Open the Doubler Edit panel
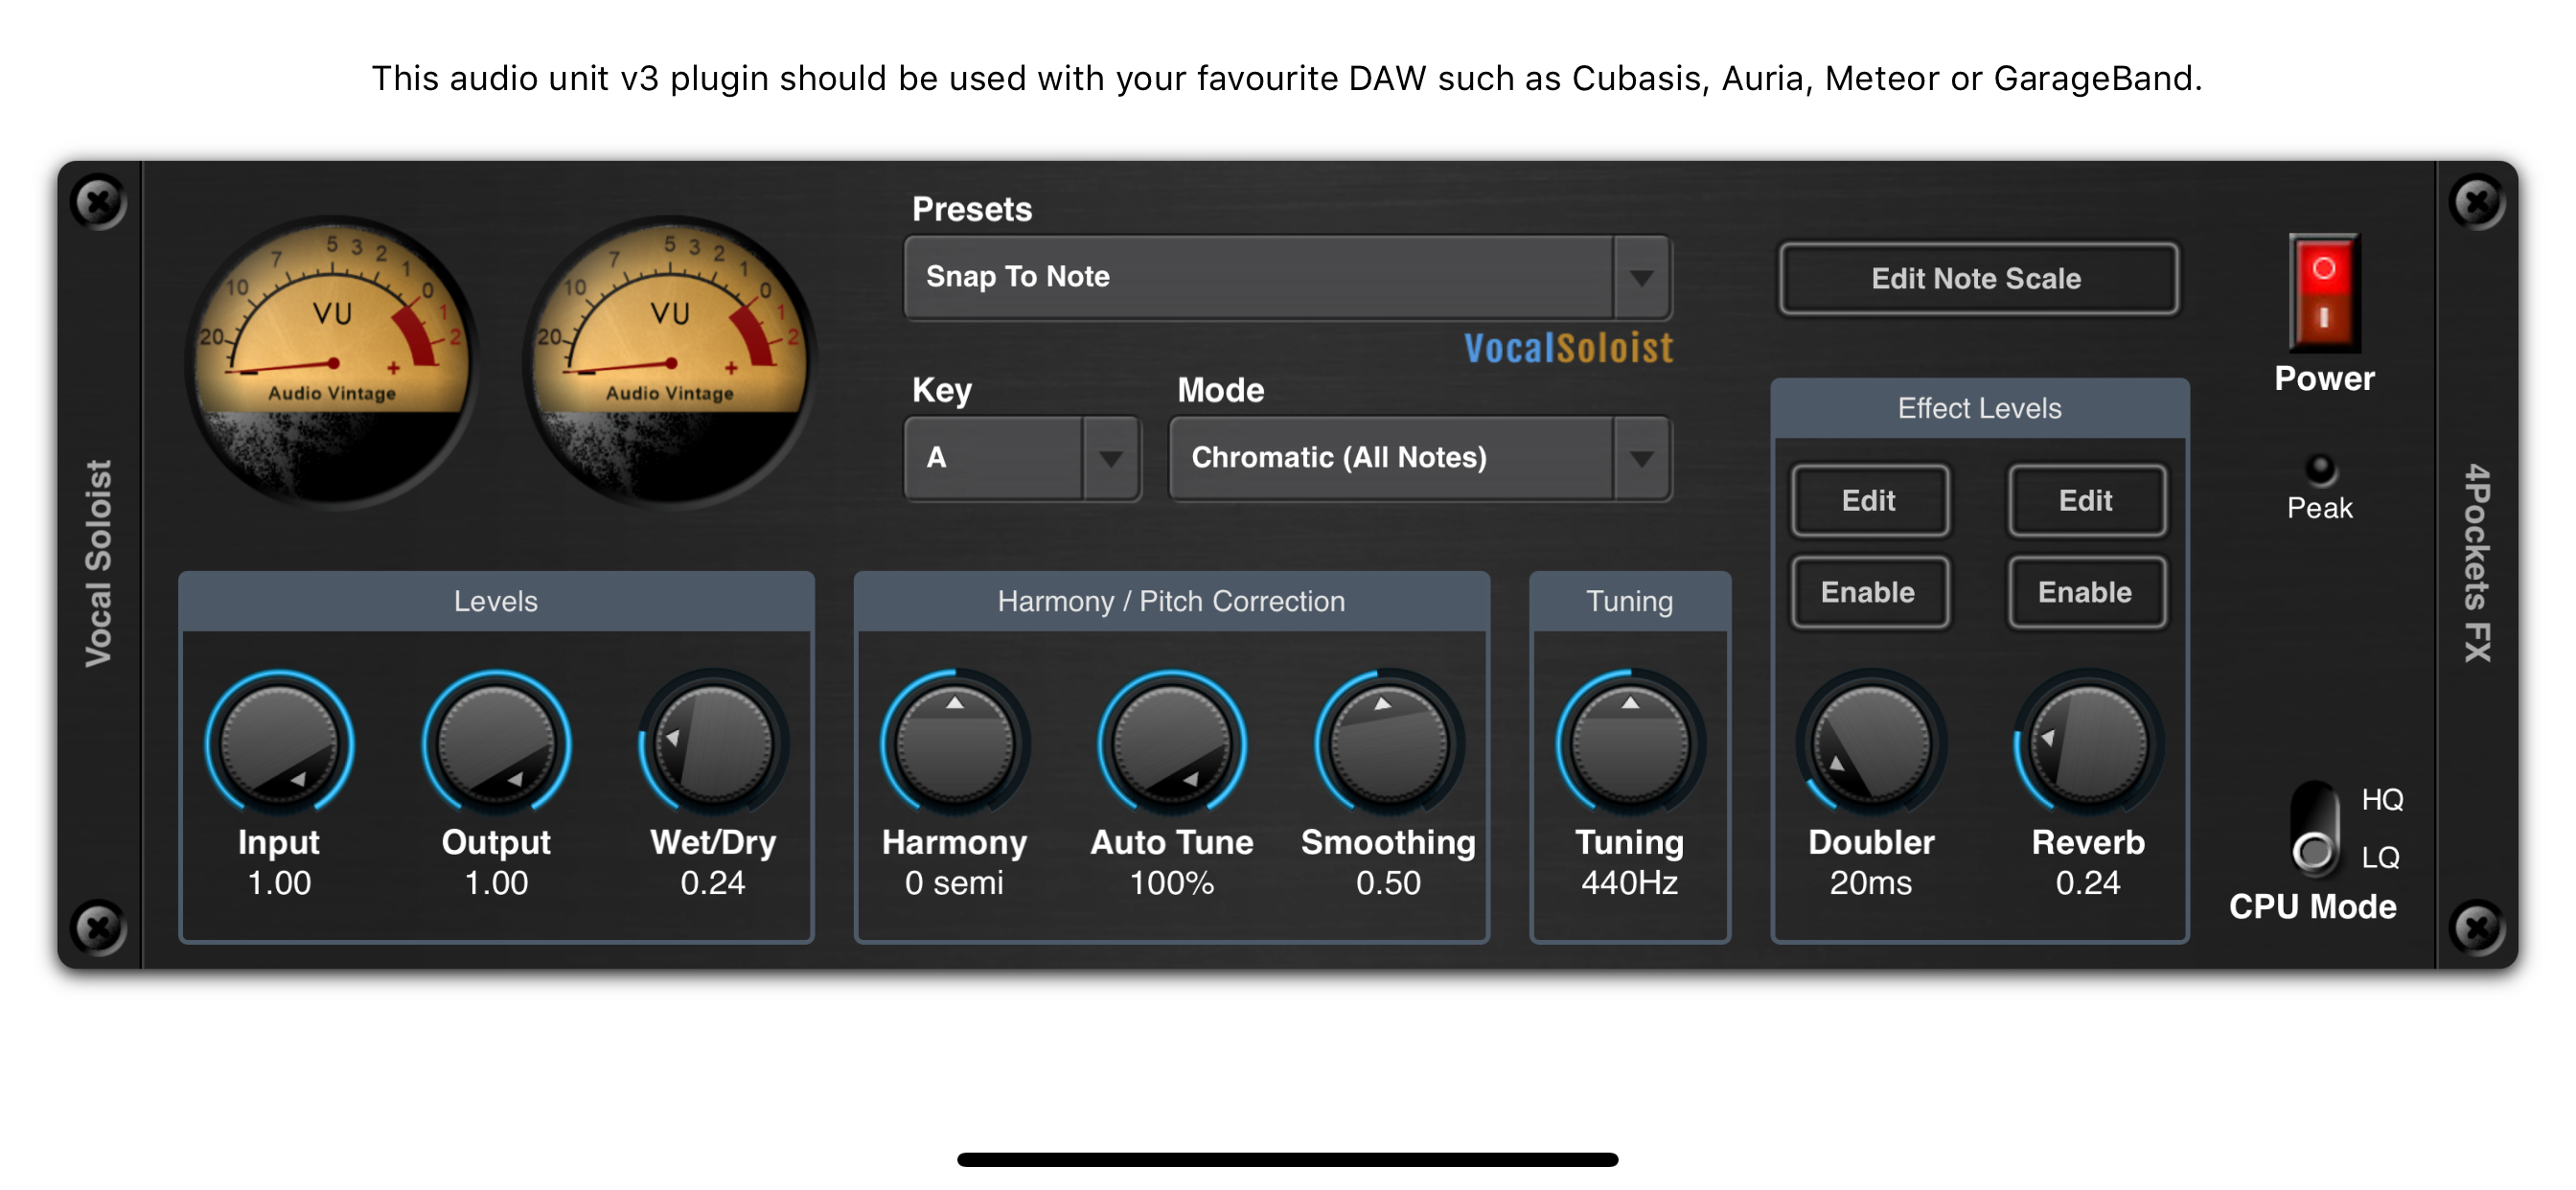2576x1190 pixels. 1870,500
